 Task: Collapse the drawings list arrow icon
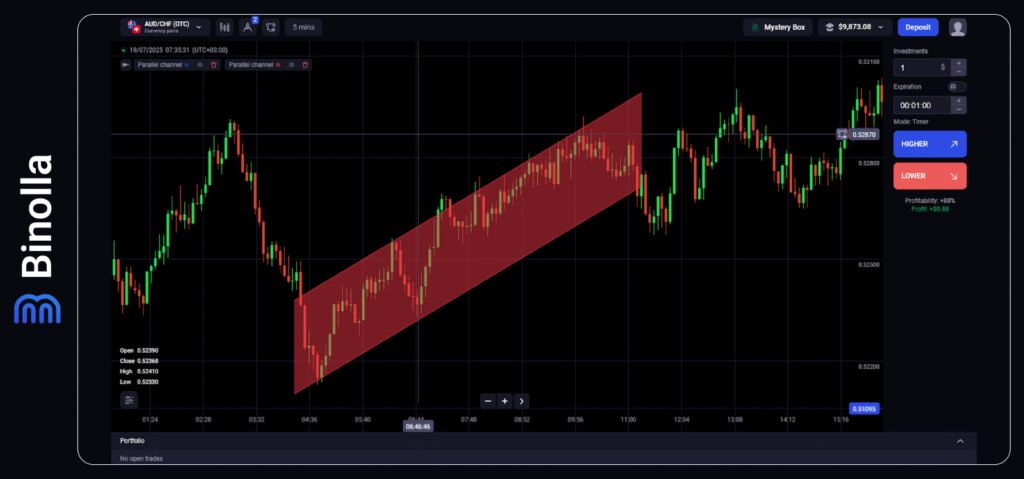125,65
